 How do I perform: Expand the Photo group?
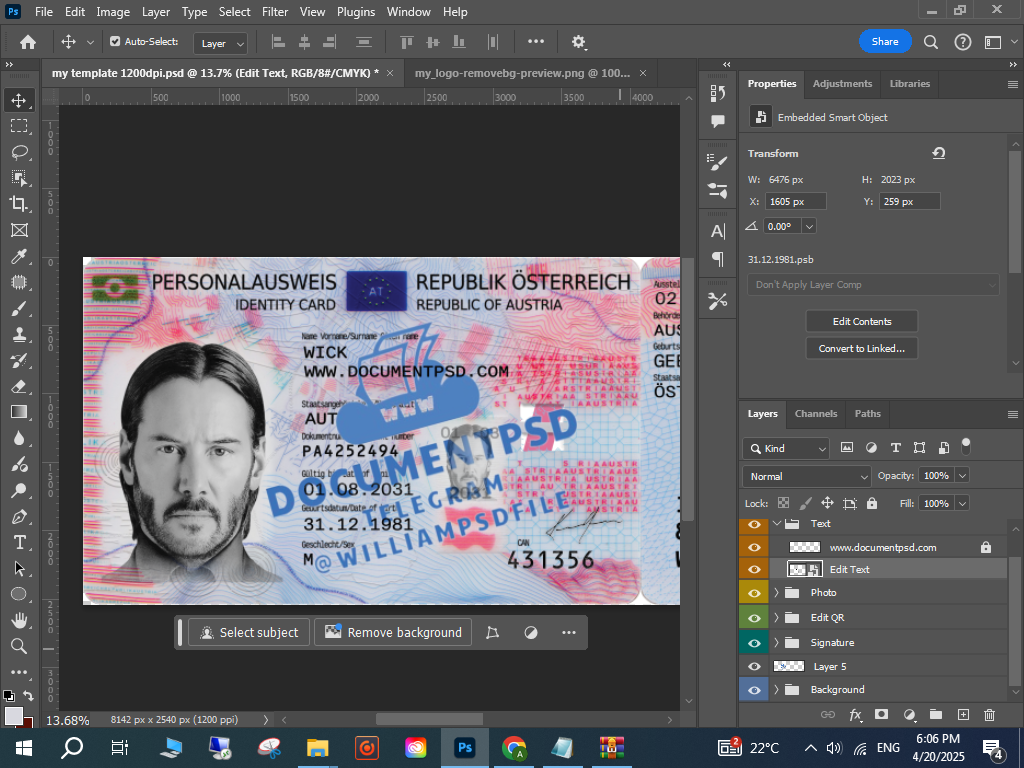click(x=776, y=593)
